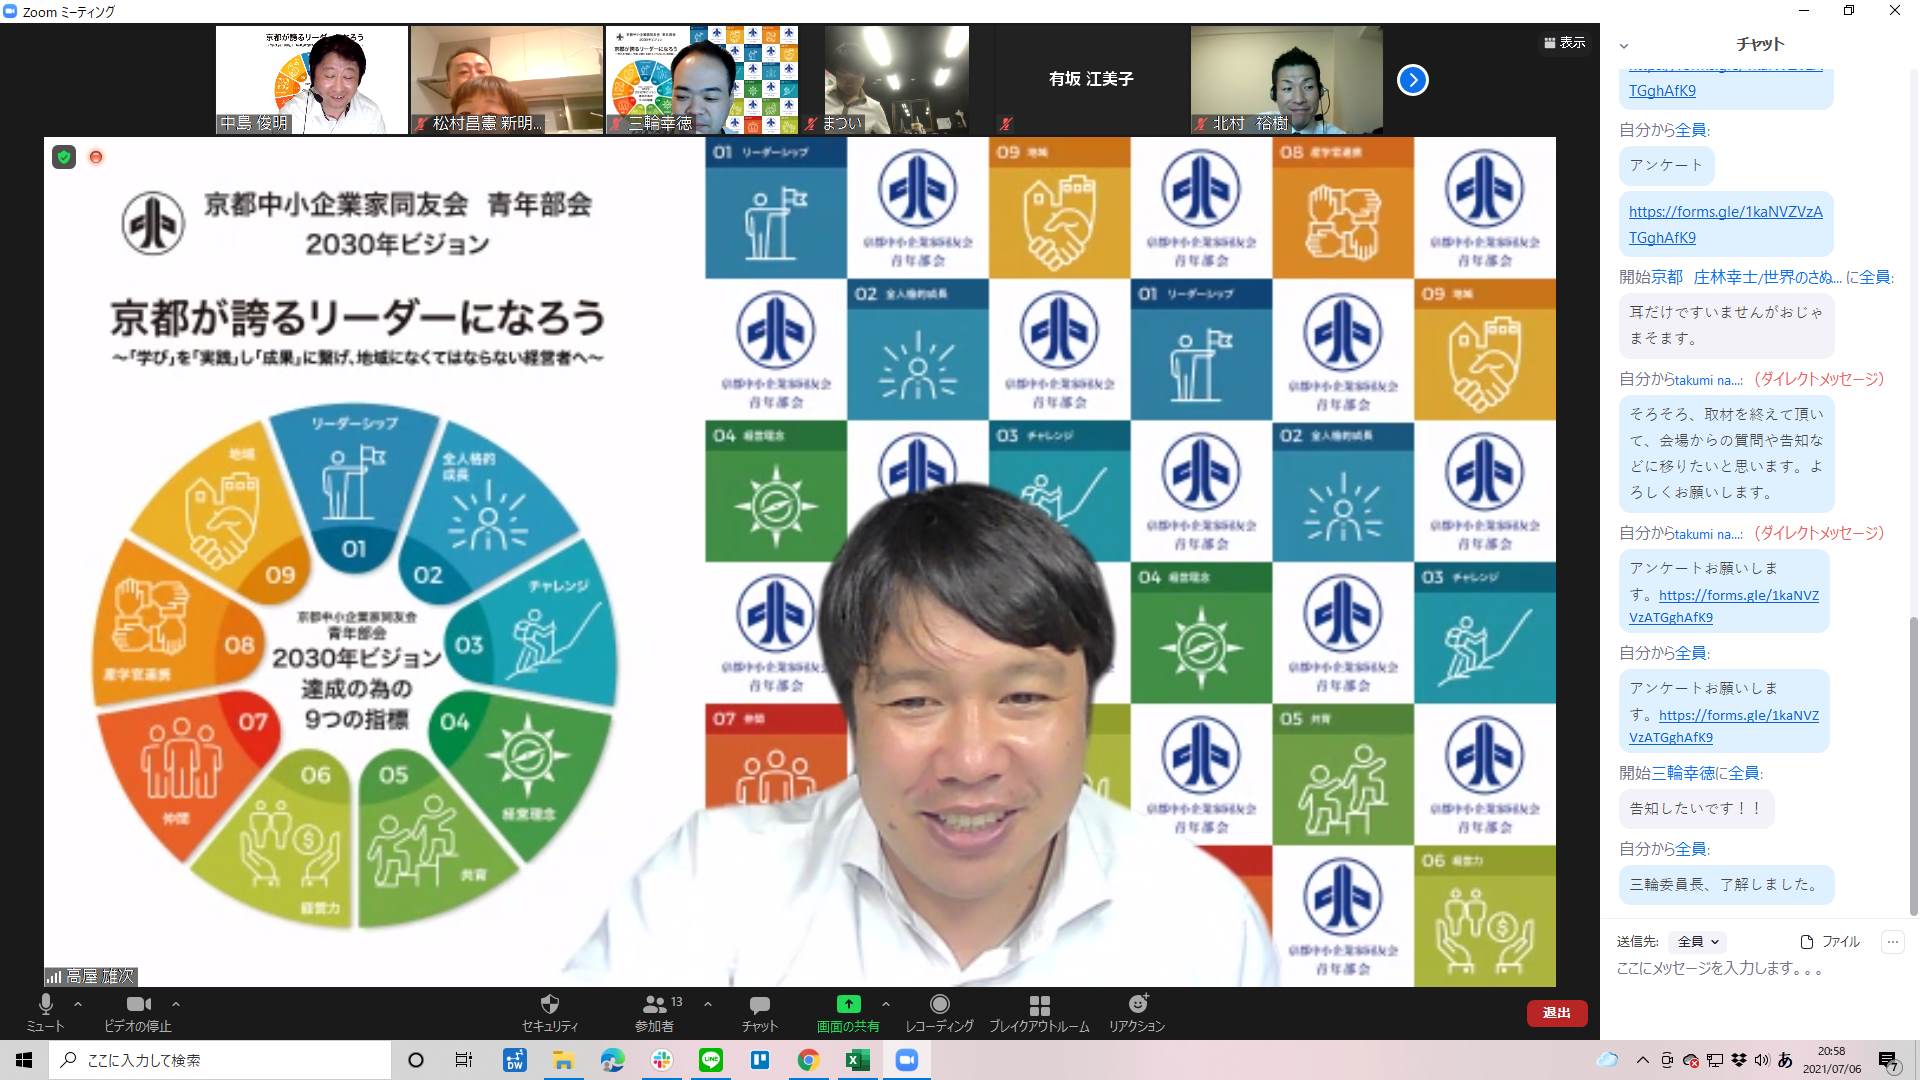The width and height of the screenshot is (1920, 1080).
Task: Click 告知したいです！！ chat message
Action: click(x=1696, y=808)
